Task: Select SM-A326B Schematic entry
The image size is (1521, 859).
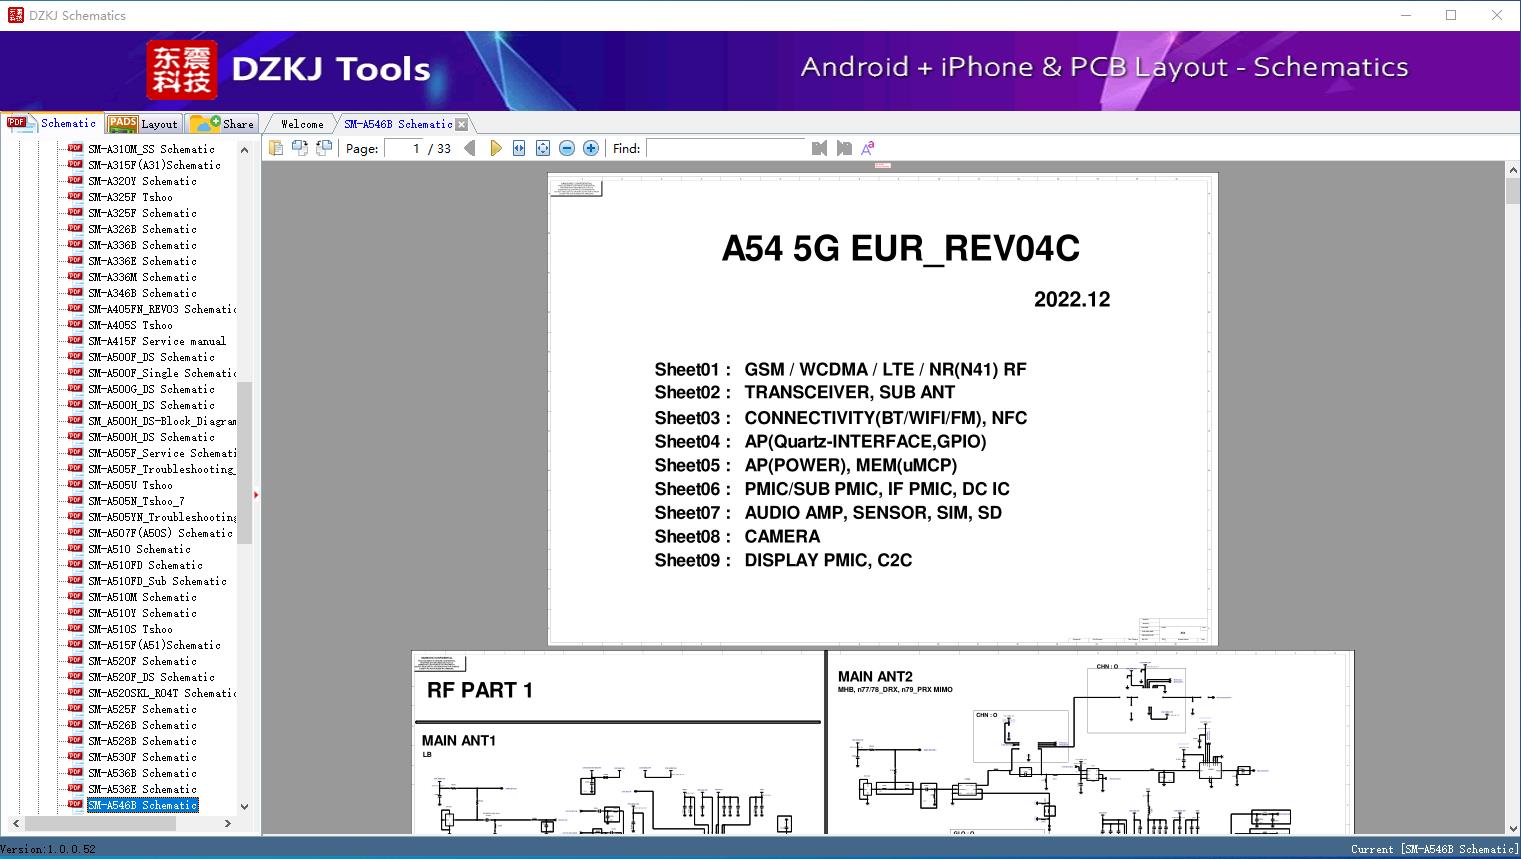Action: pos(142,229)
